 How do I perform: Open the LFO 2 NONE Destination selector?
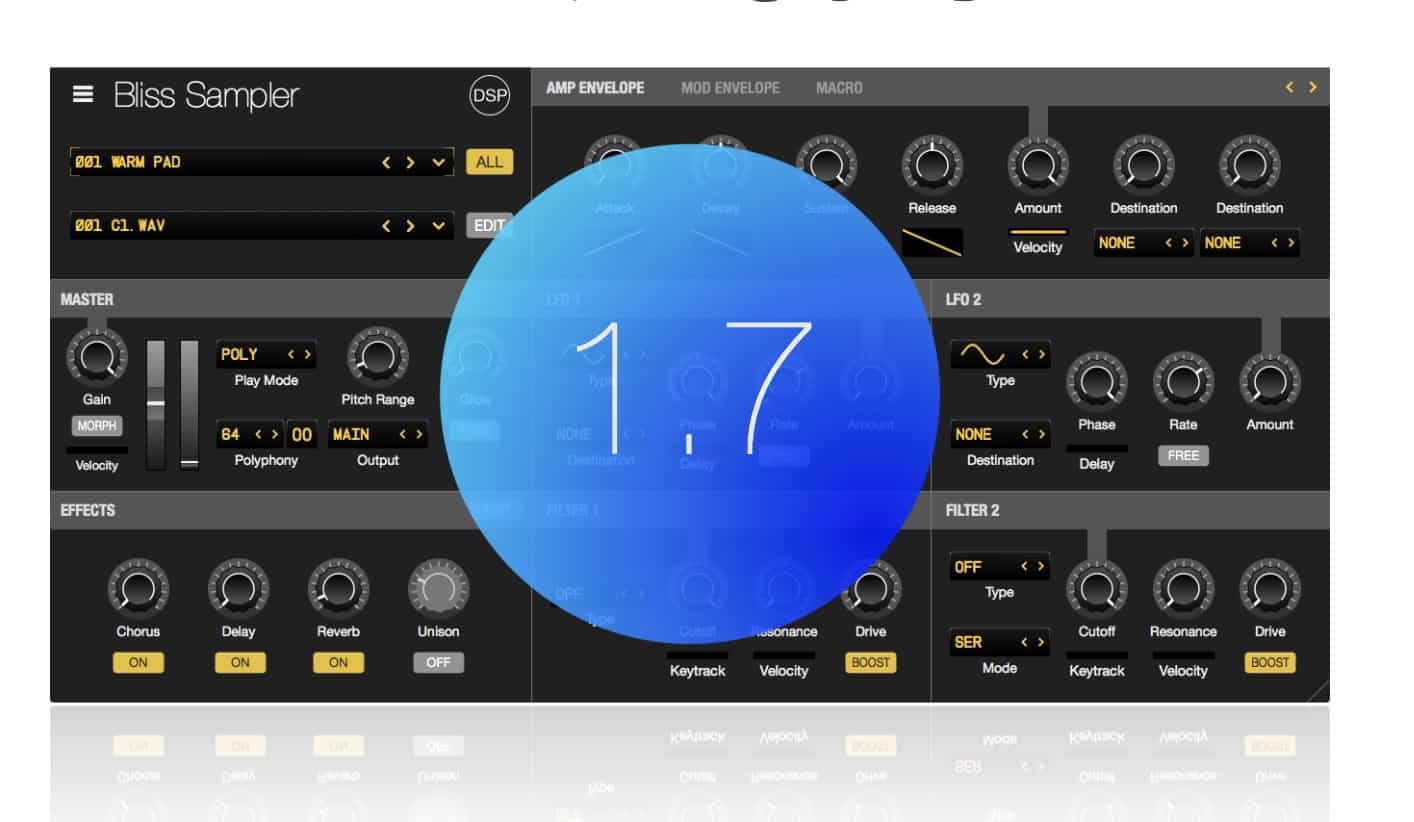tap(1000, 435)
